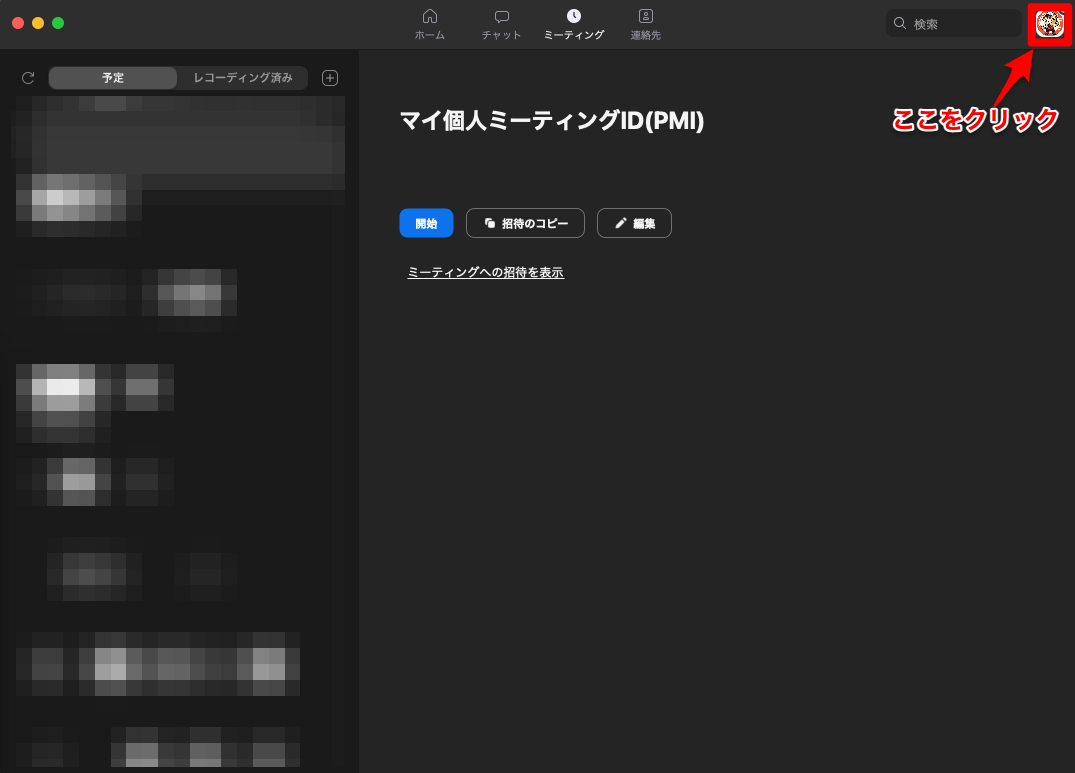
Task: Click 招待のコピー (copy invitation) button
Action: click(525, 223)
